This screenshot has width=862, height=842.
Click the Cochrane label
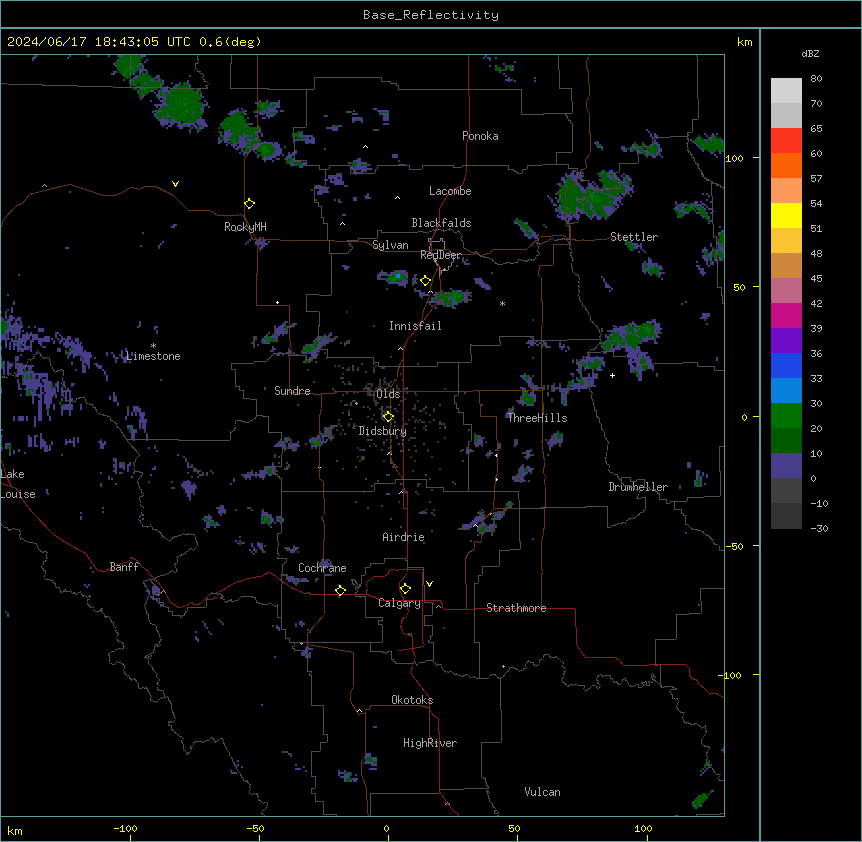pos(322,568)
